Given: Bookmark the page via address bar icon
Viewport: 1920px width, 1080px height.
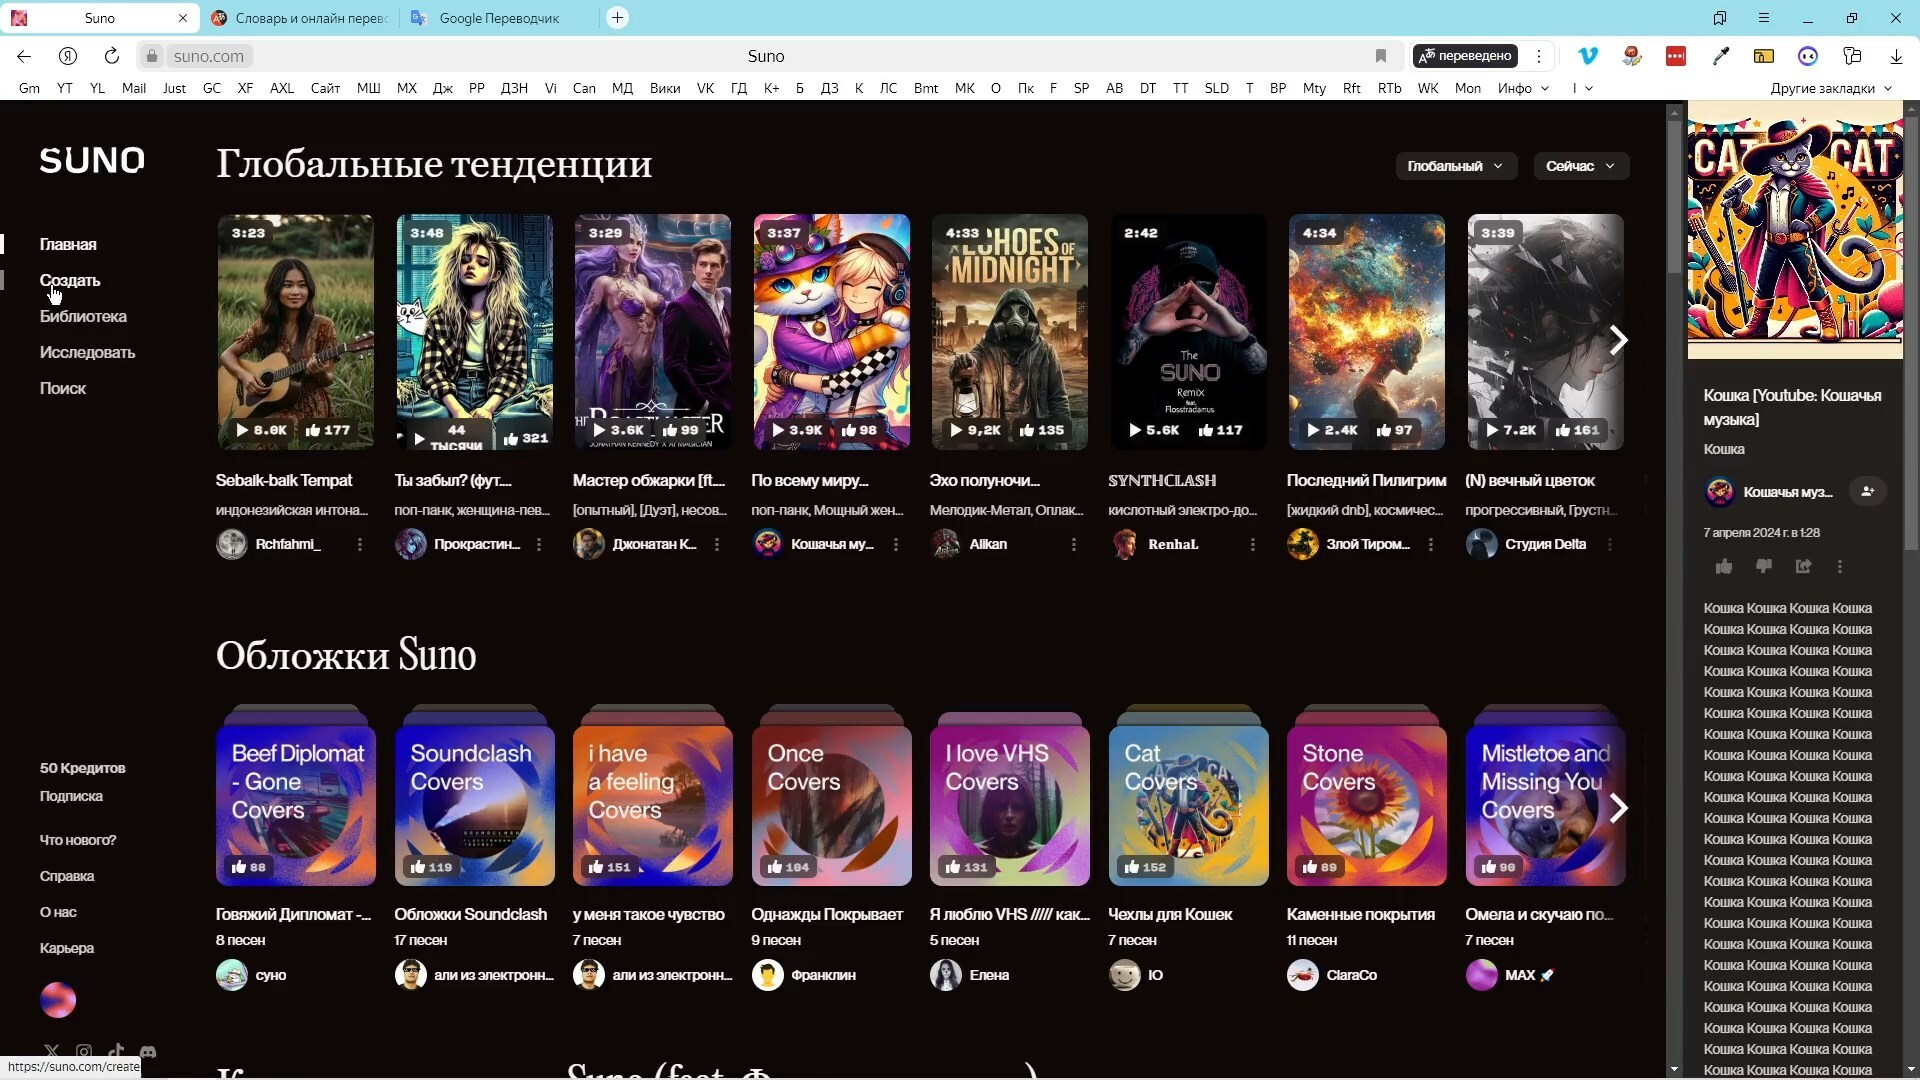Looking at the screenshot, I should click(x=1381, y=56).
